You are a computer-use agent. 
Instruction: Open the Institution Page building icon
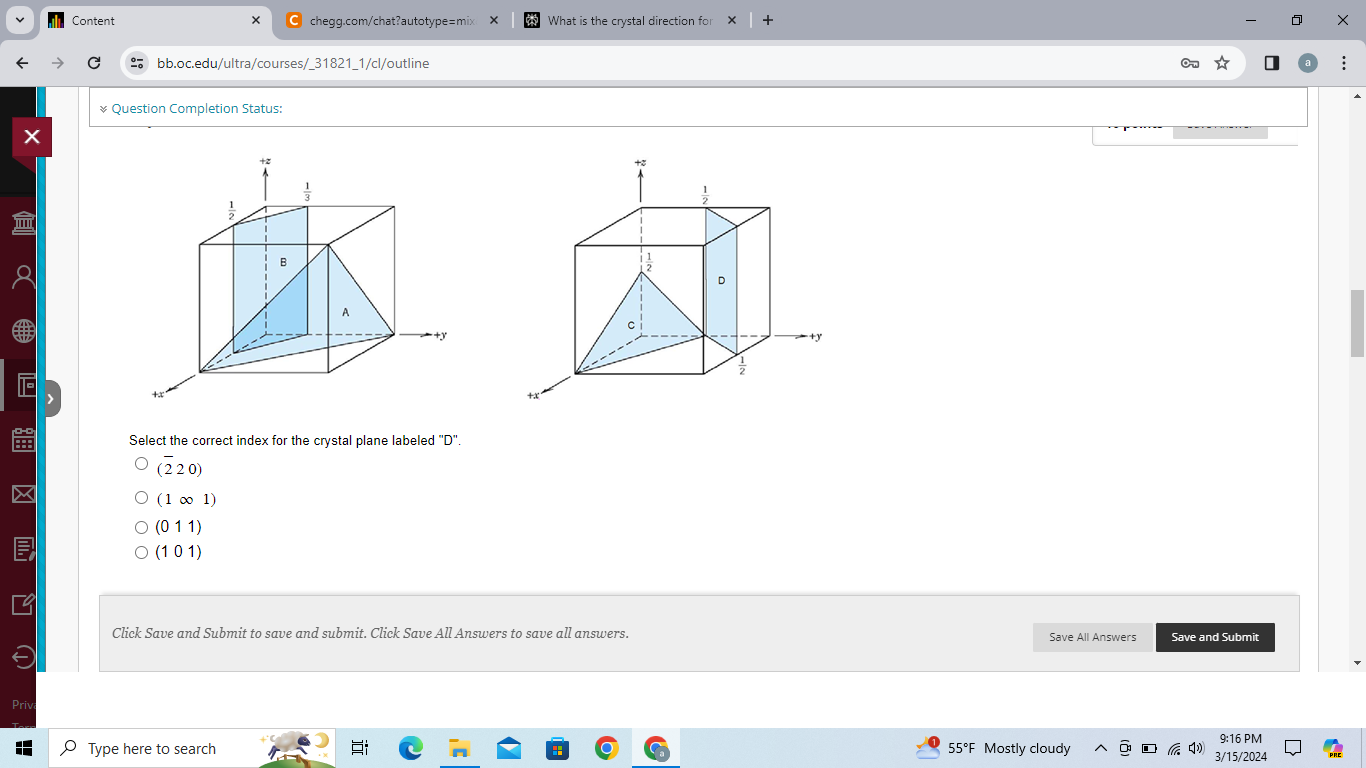(x=23, y=223)
